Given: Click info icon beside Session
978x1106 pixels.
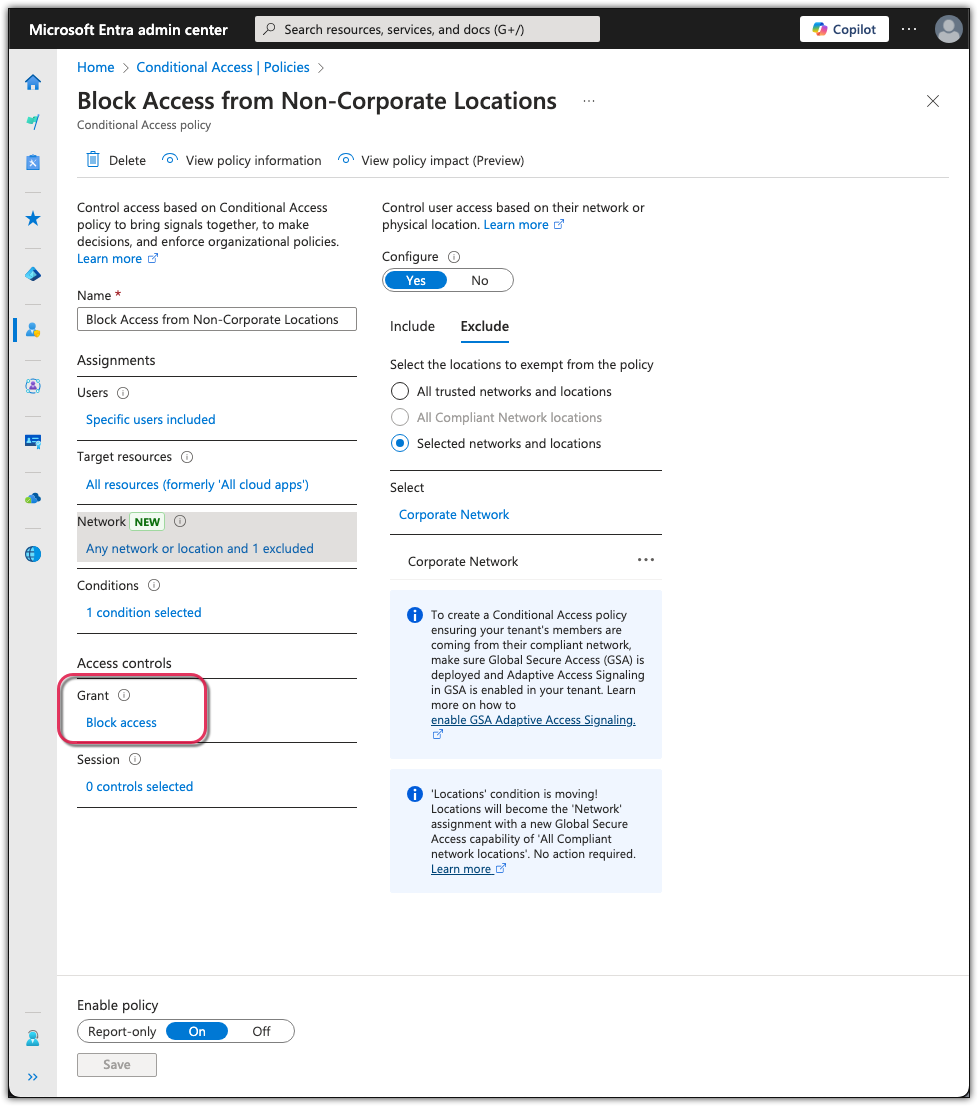Looking at the screenshot, I should click(135, 760).
